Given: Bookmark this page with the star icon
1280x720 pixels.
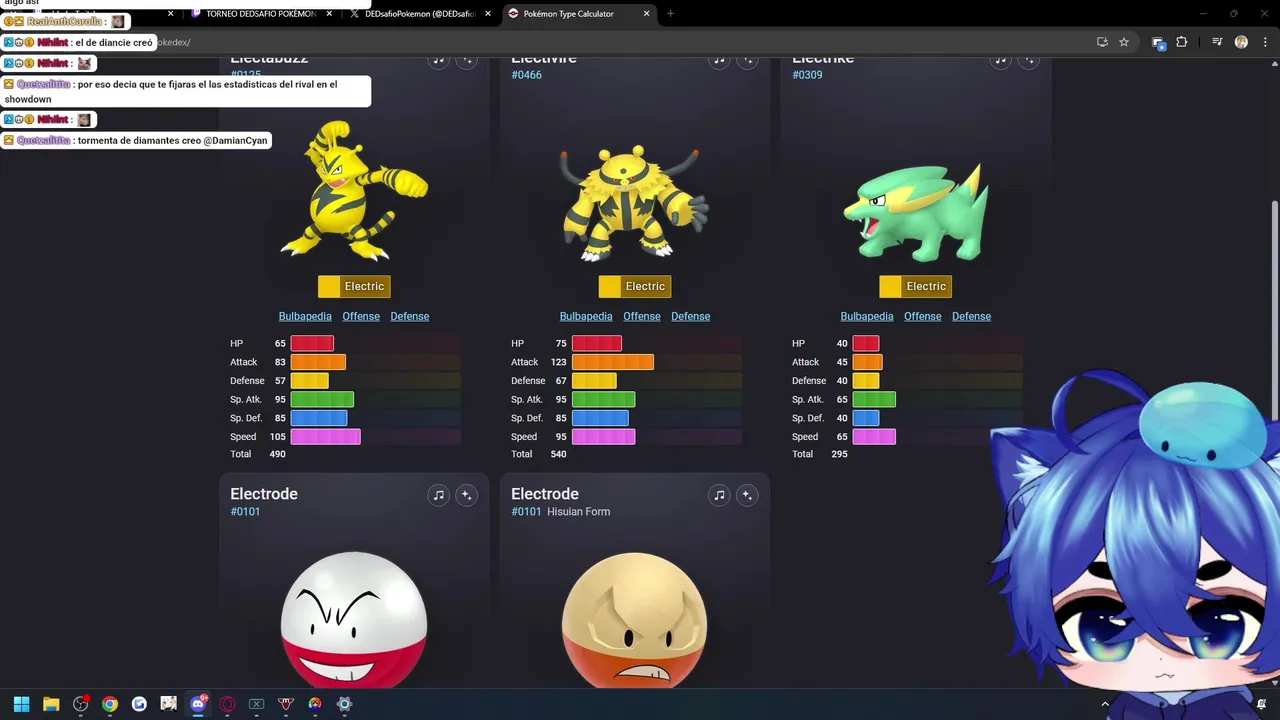Looking at the screenshot, I should [x=1124, y=42].
